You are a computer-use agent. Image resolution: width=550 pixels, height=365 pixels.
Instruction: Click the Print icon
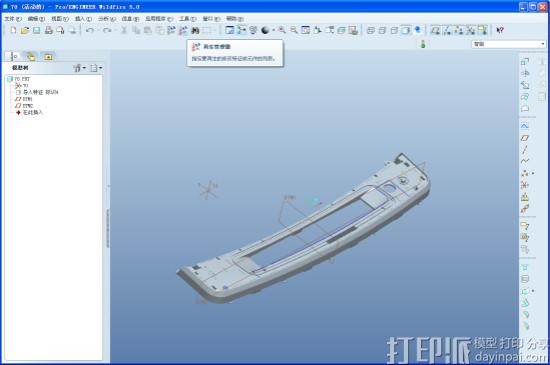(x=49, y=31)
